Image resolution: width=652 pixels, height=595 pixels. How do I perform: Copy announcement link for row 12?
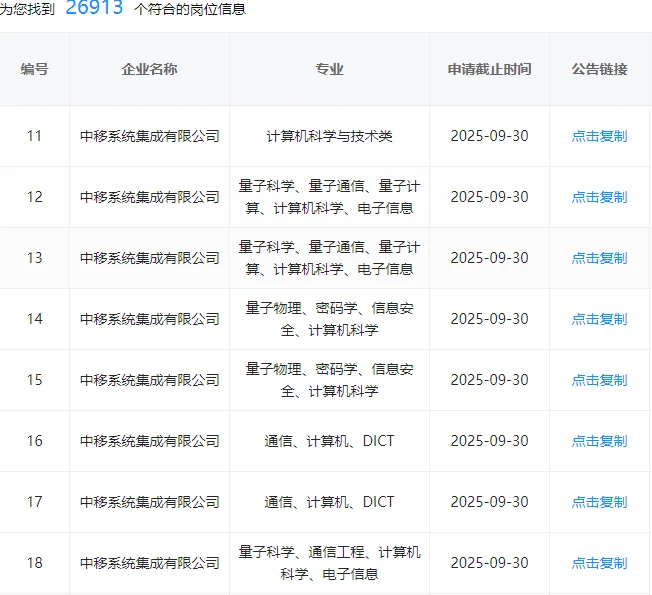pyautogui.click(x=599, y=197)
